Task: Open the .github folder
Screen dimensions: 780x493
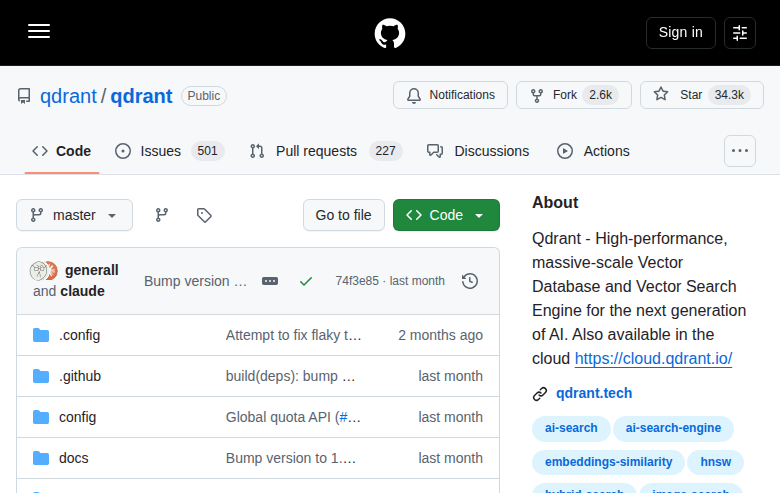Action: tap(80, 376)
